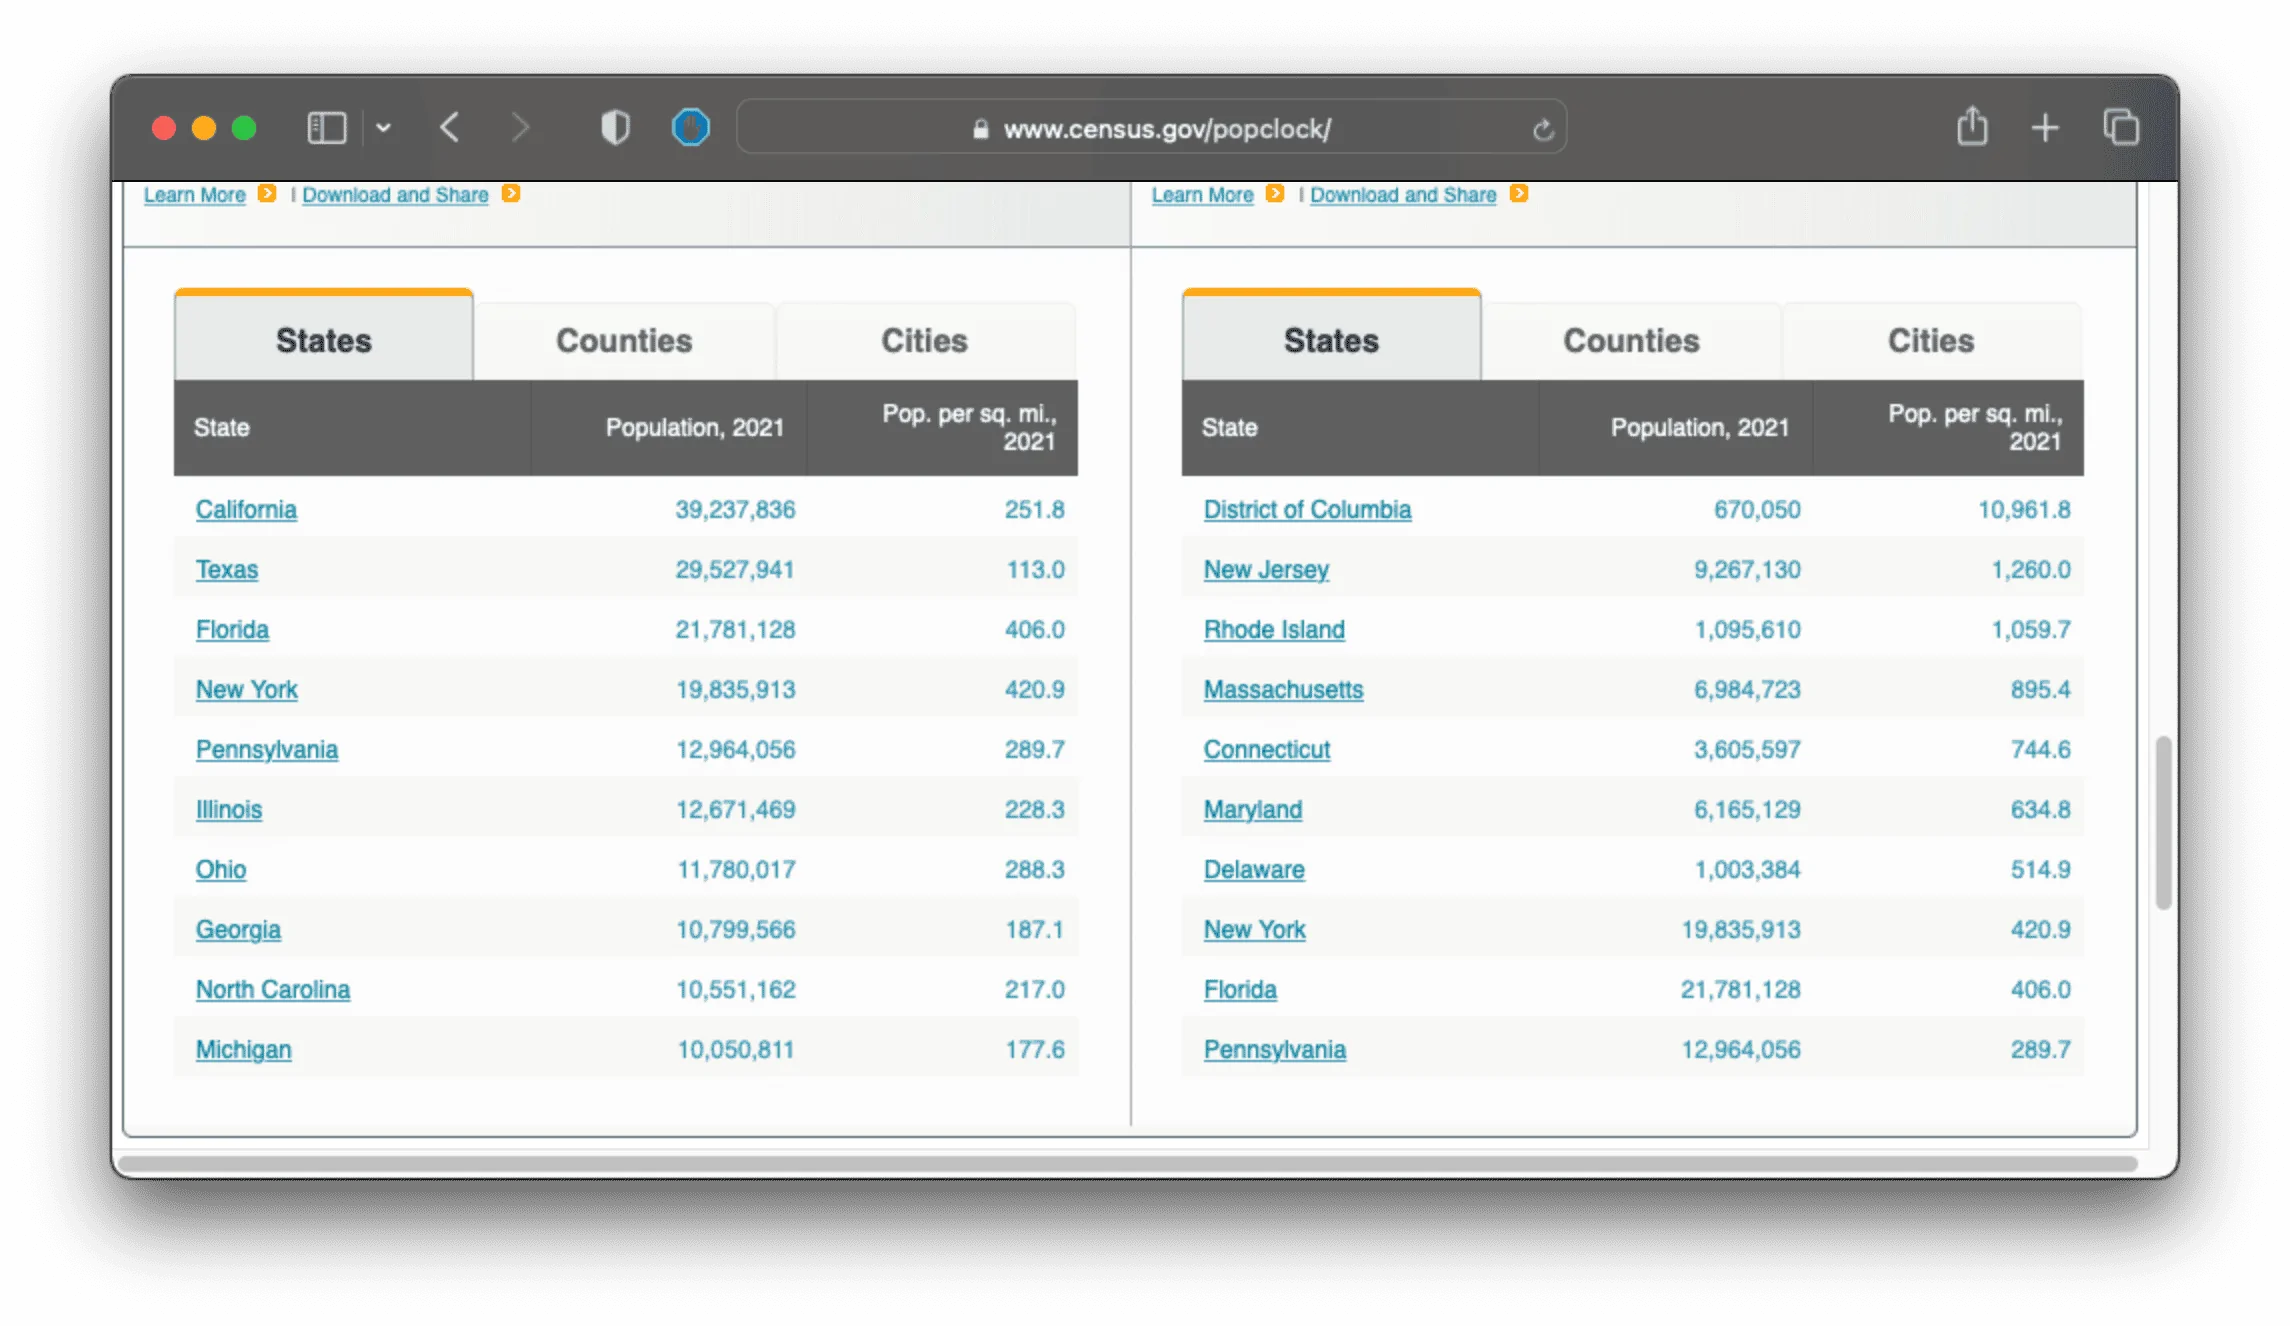The height and width of the screenshot is (1326, 2290).
Task: Reload the census.gov page
Action: tap(1543, 130)
